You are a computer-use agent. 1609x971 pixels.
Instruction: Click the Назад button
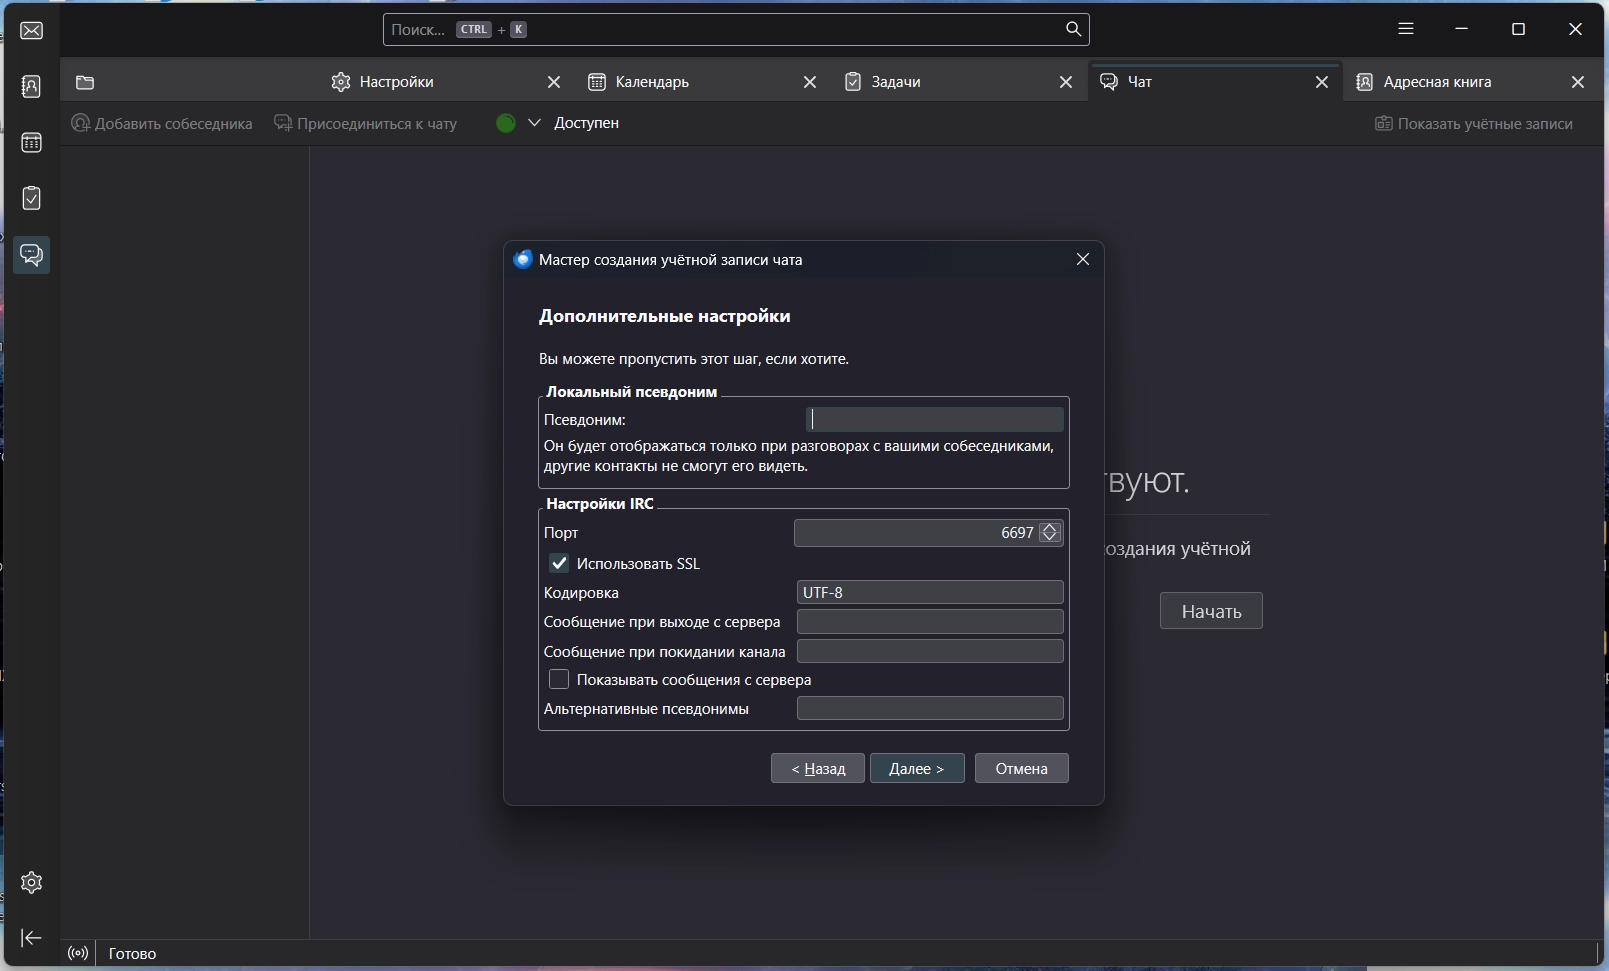click(x=818, y=768)
